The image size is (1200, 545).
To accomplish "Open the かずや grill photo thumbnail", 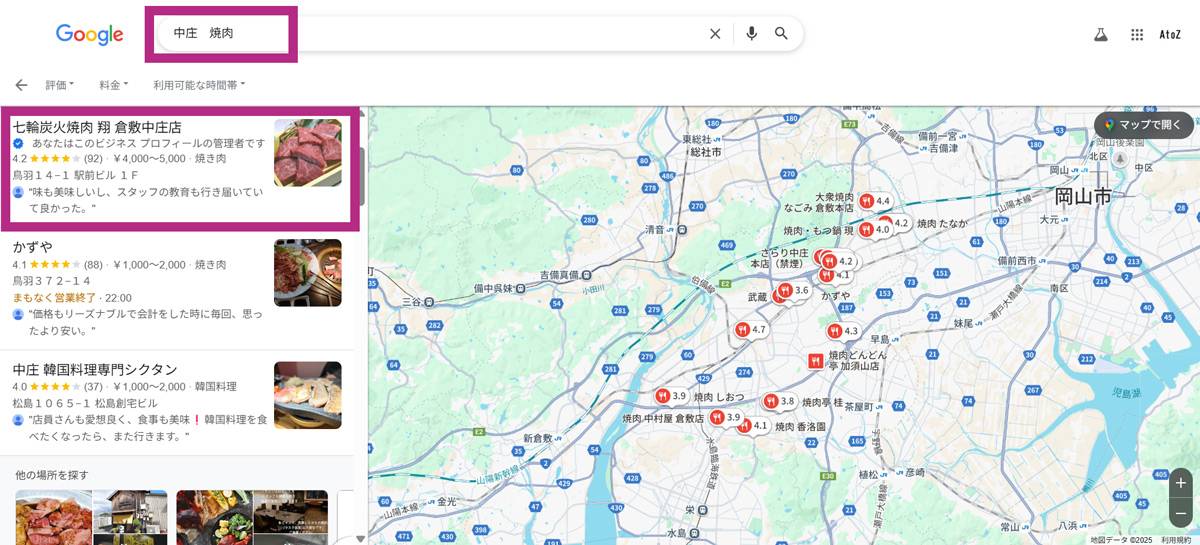I will coord(308,273).
